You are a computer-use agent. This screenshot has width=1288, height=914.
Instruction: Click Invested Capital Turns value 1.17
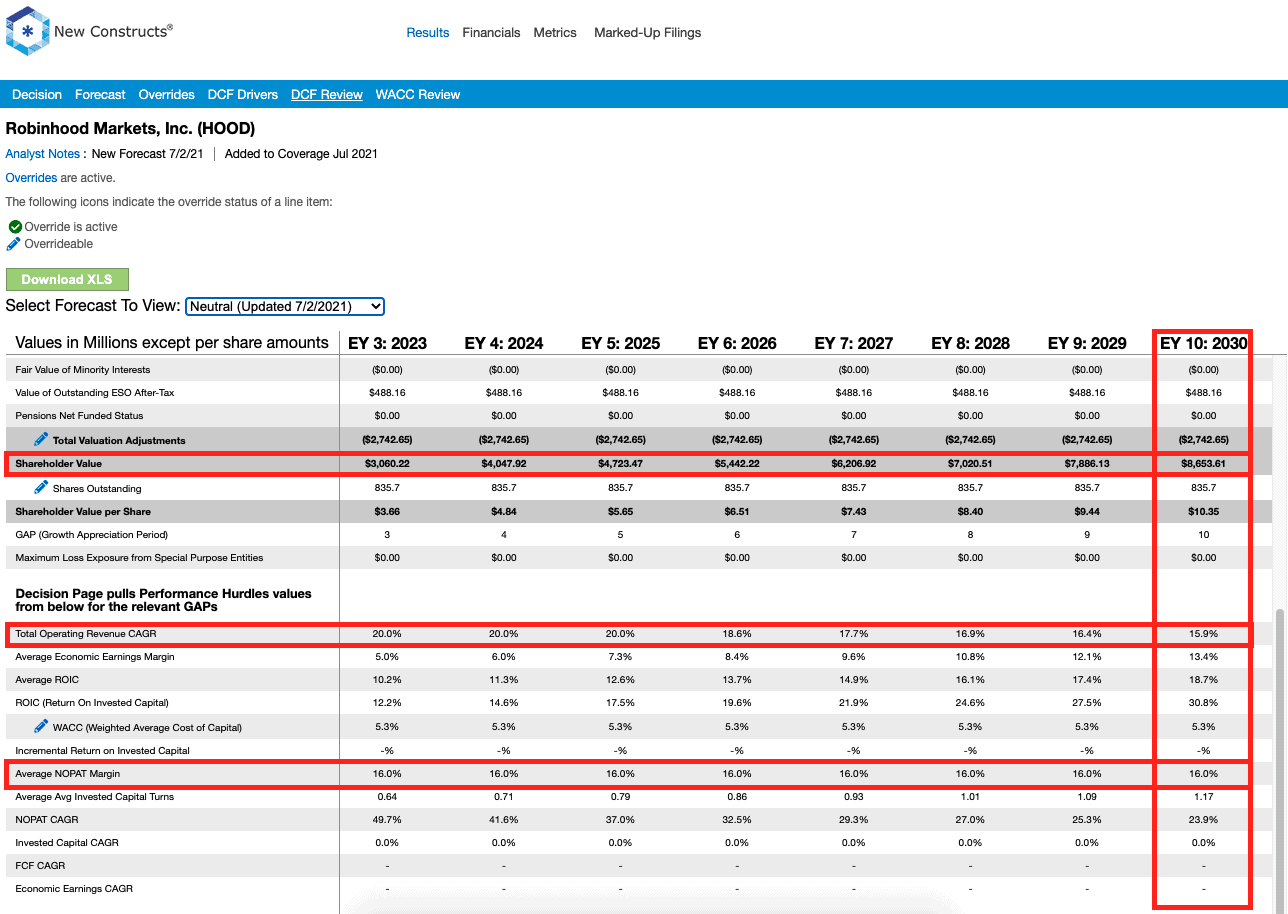[x=1204, y=797]
